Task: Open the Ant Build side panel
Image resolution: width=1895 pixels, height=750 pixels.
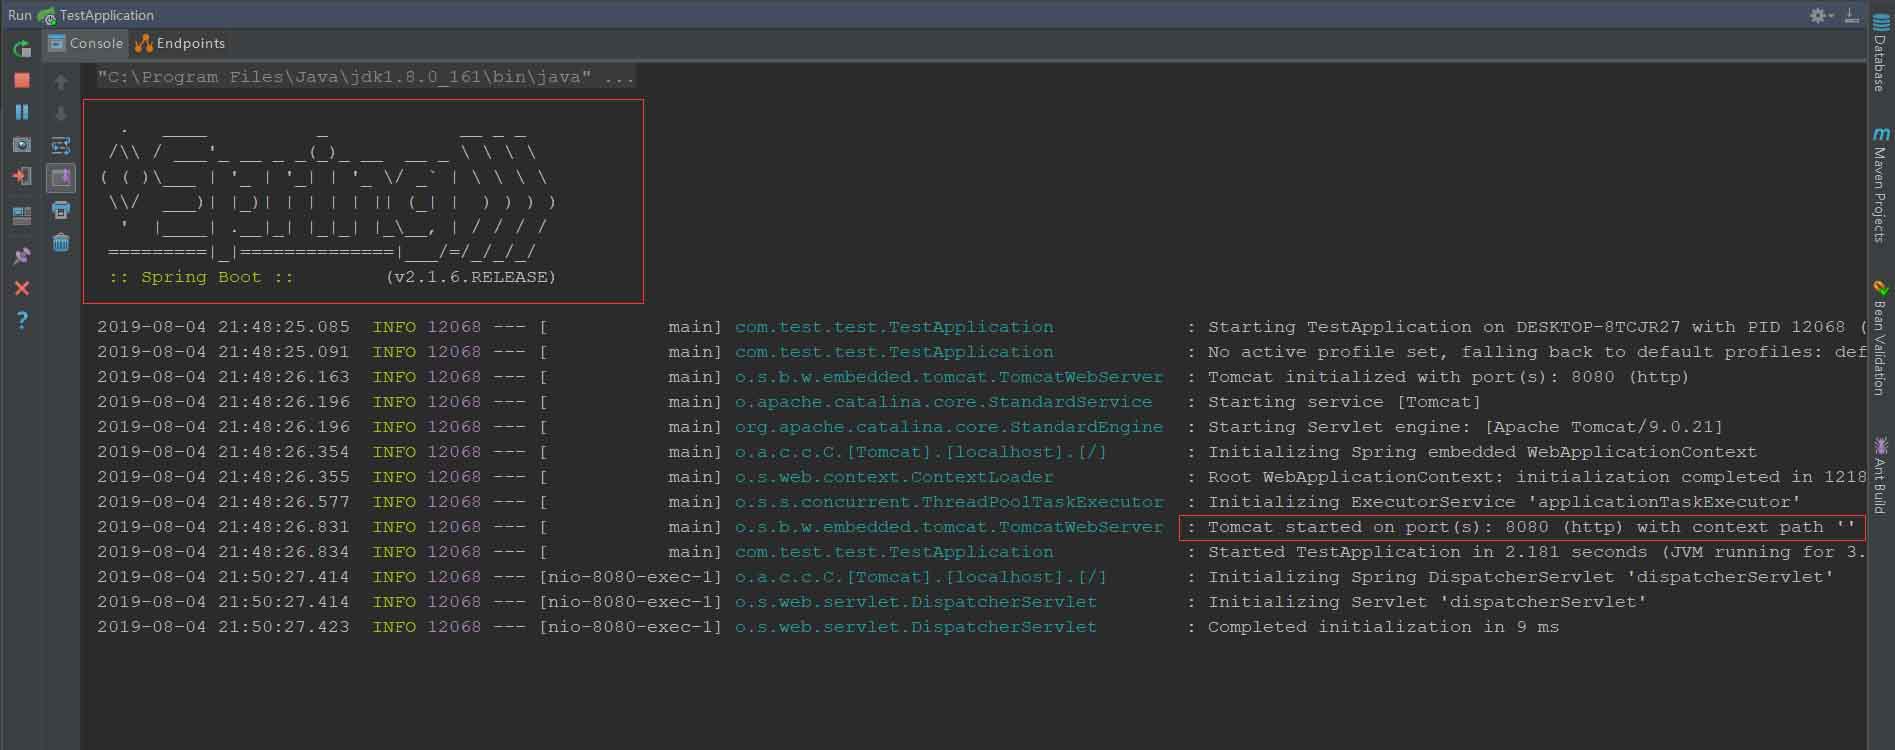Action: (x=1880, y=475)
